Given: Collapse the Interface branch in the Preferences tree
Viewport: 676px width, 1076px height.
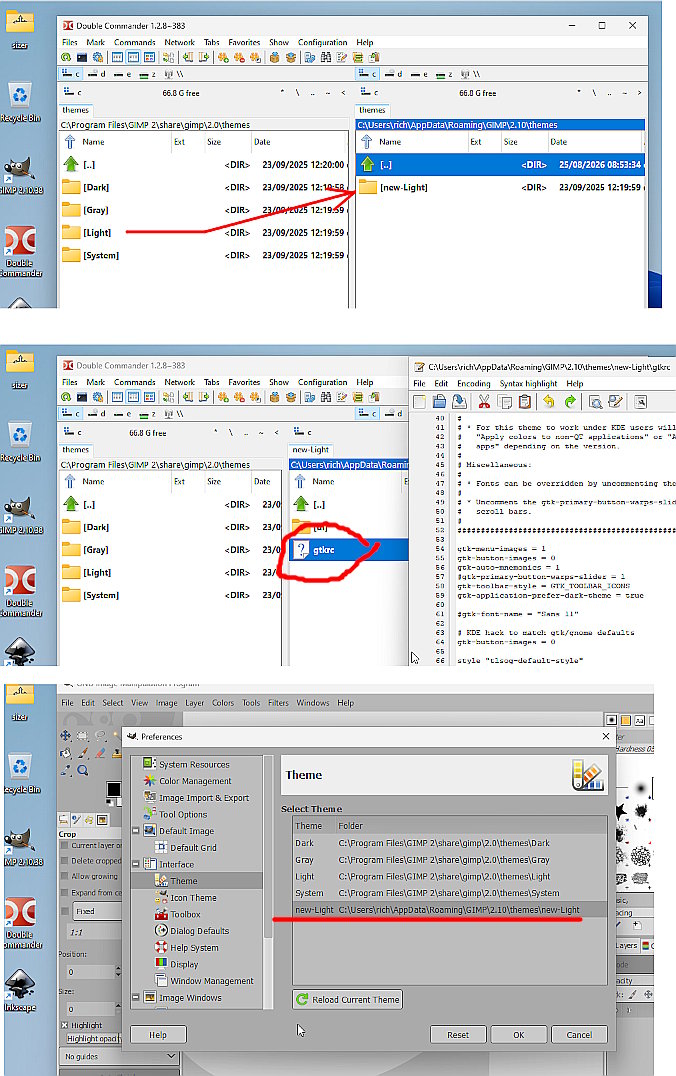Looking at the screenshot, I should [x=136, y=864].
